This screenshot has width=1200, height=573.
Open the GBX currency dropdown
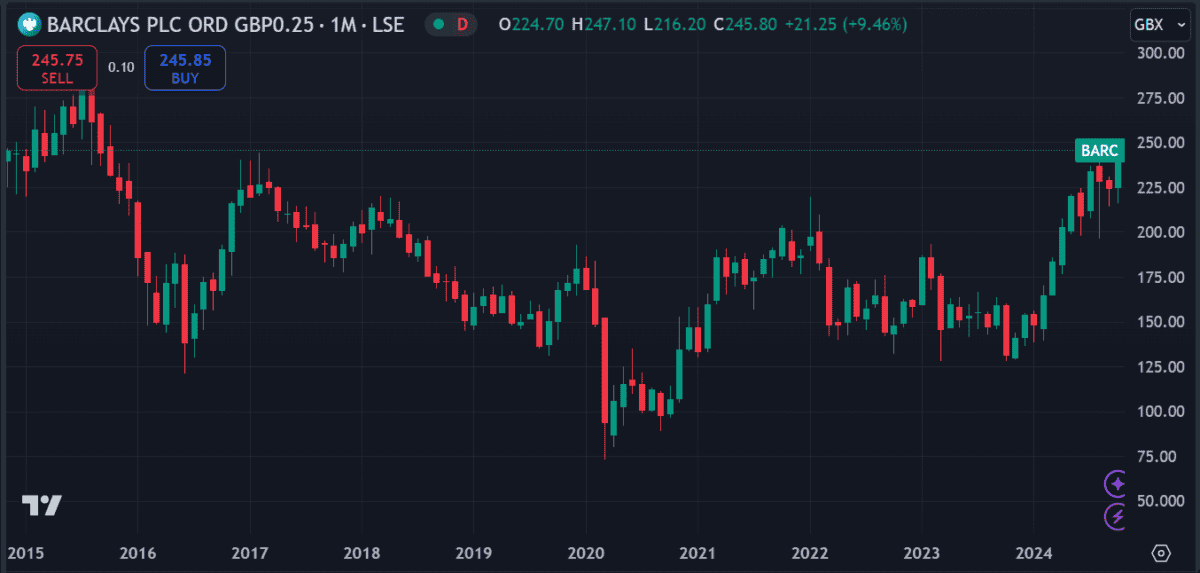1156,24
